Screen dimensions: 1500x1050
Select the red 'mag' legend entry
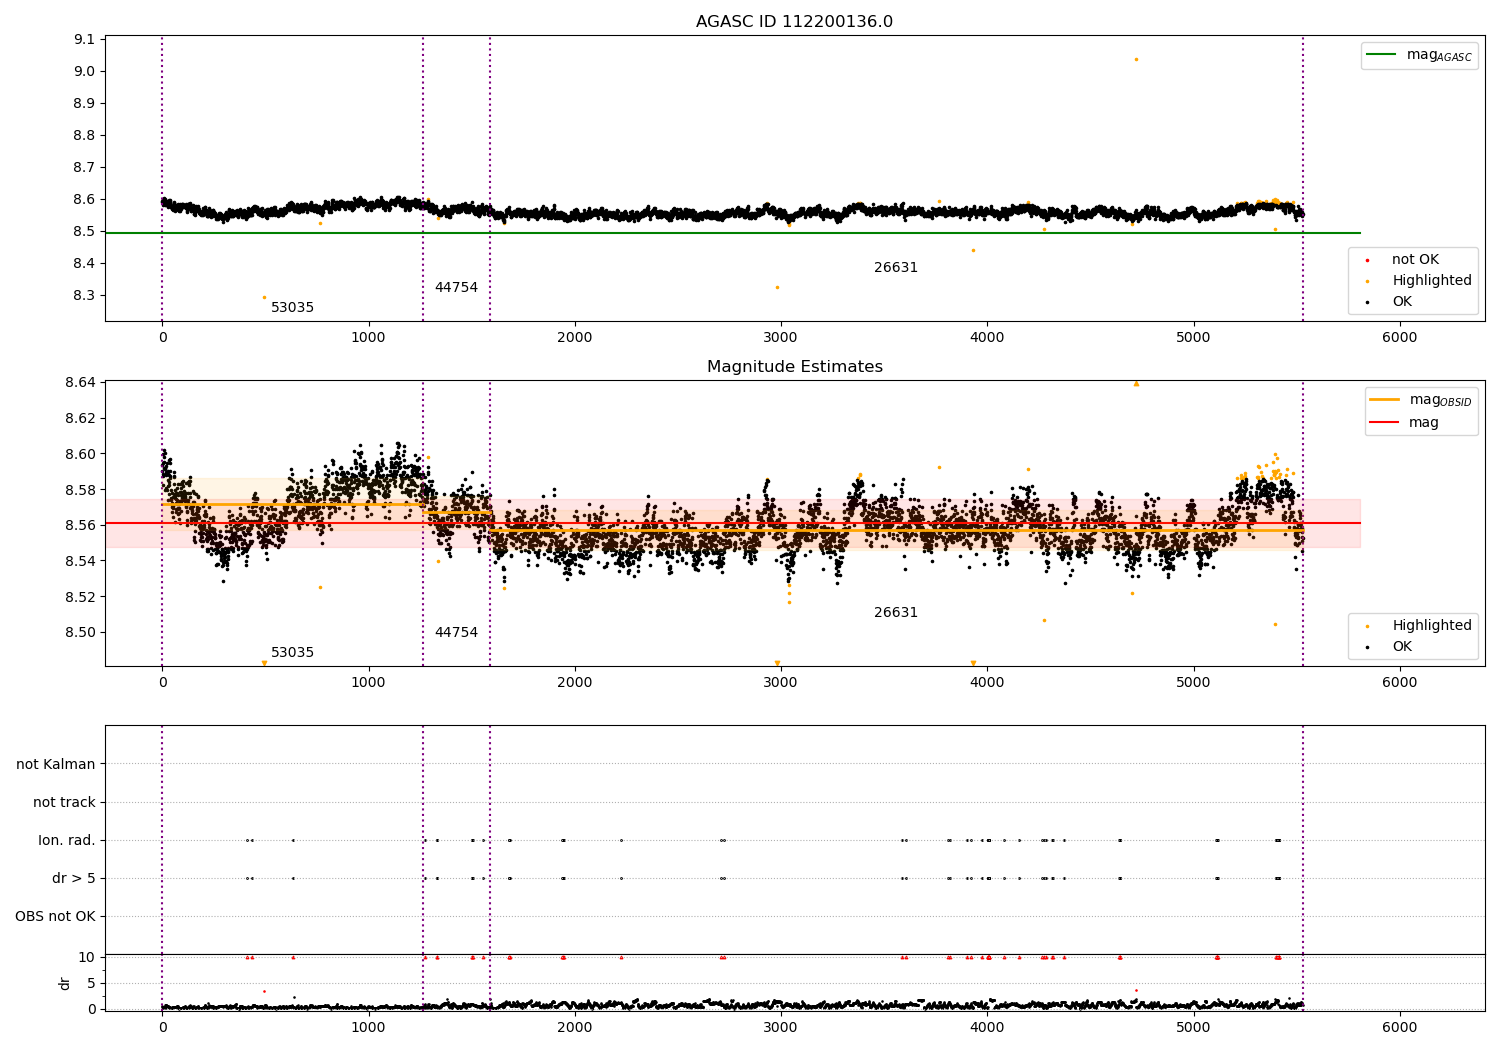tap(1404, 423)
